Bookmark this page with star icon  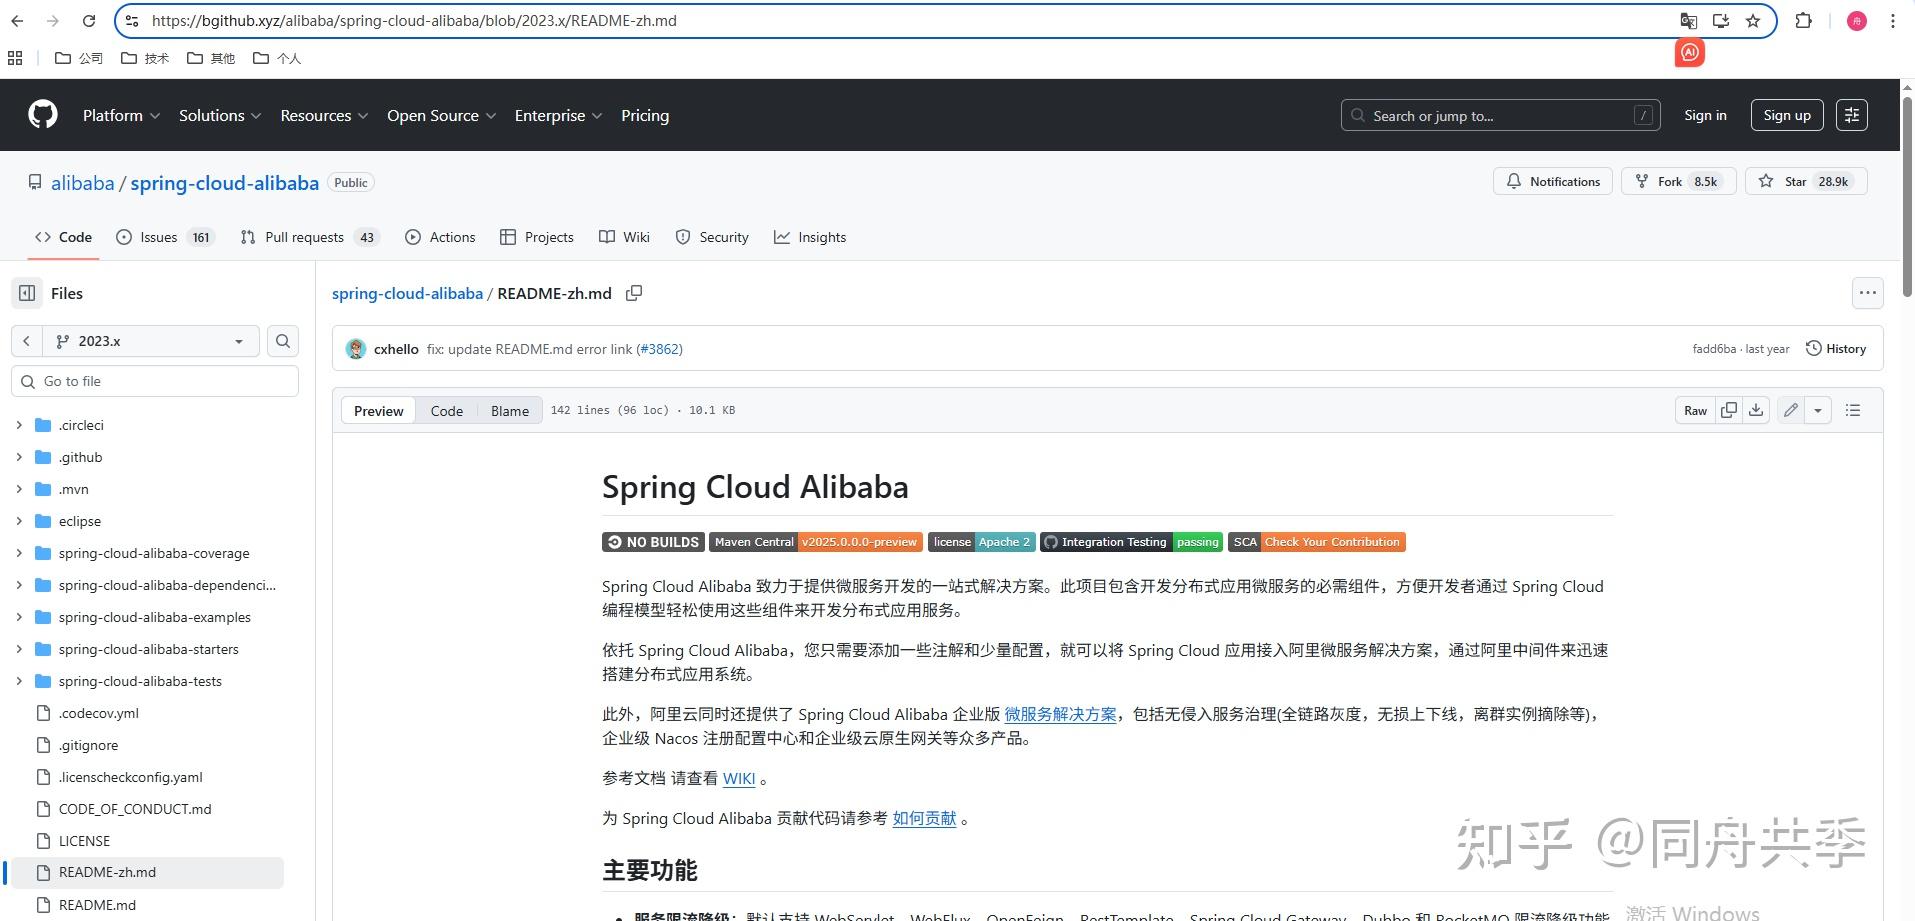point(1753,20)
